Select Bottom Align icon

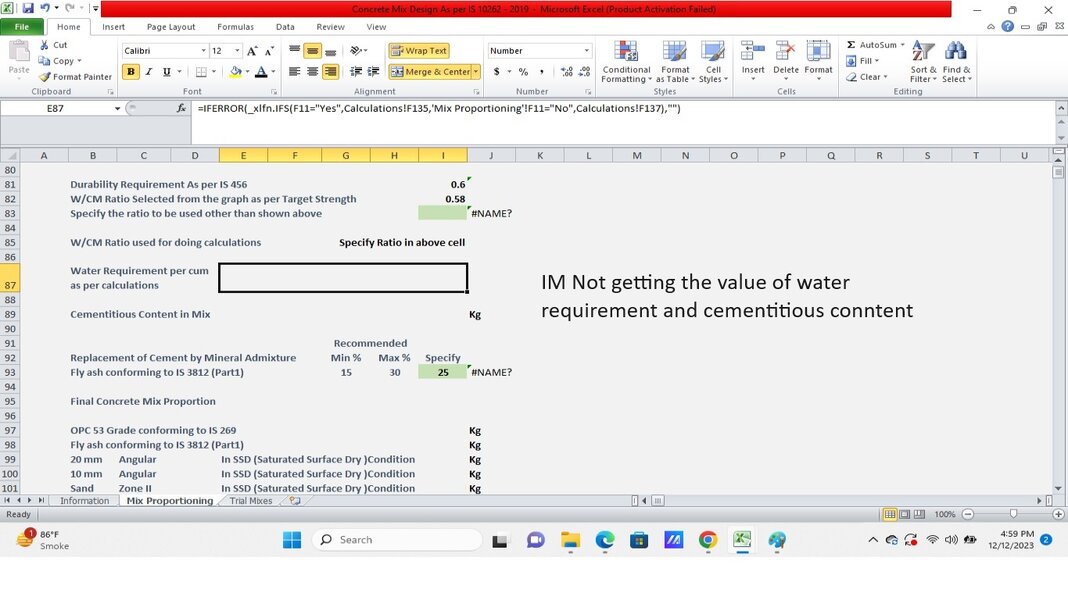(330, 51)
